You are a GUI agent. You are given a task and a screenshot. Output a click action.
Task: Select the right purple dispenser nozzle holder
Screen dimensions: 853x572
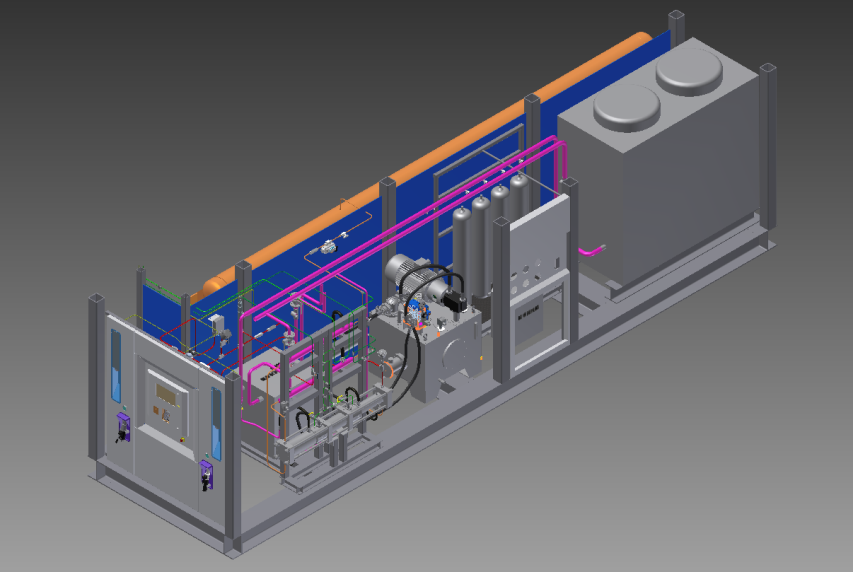click(208, 474)
